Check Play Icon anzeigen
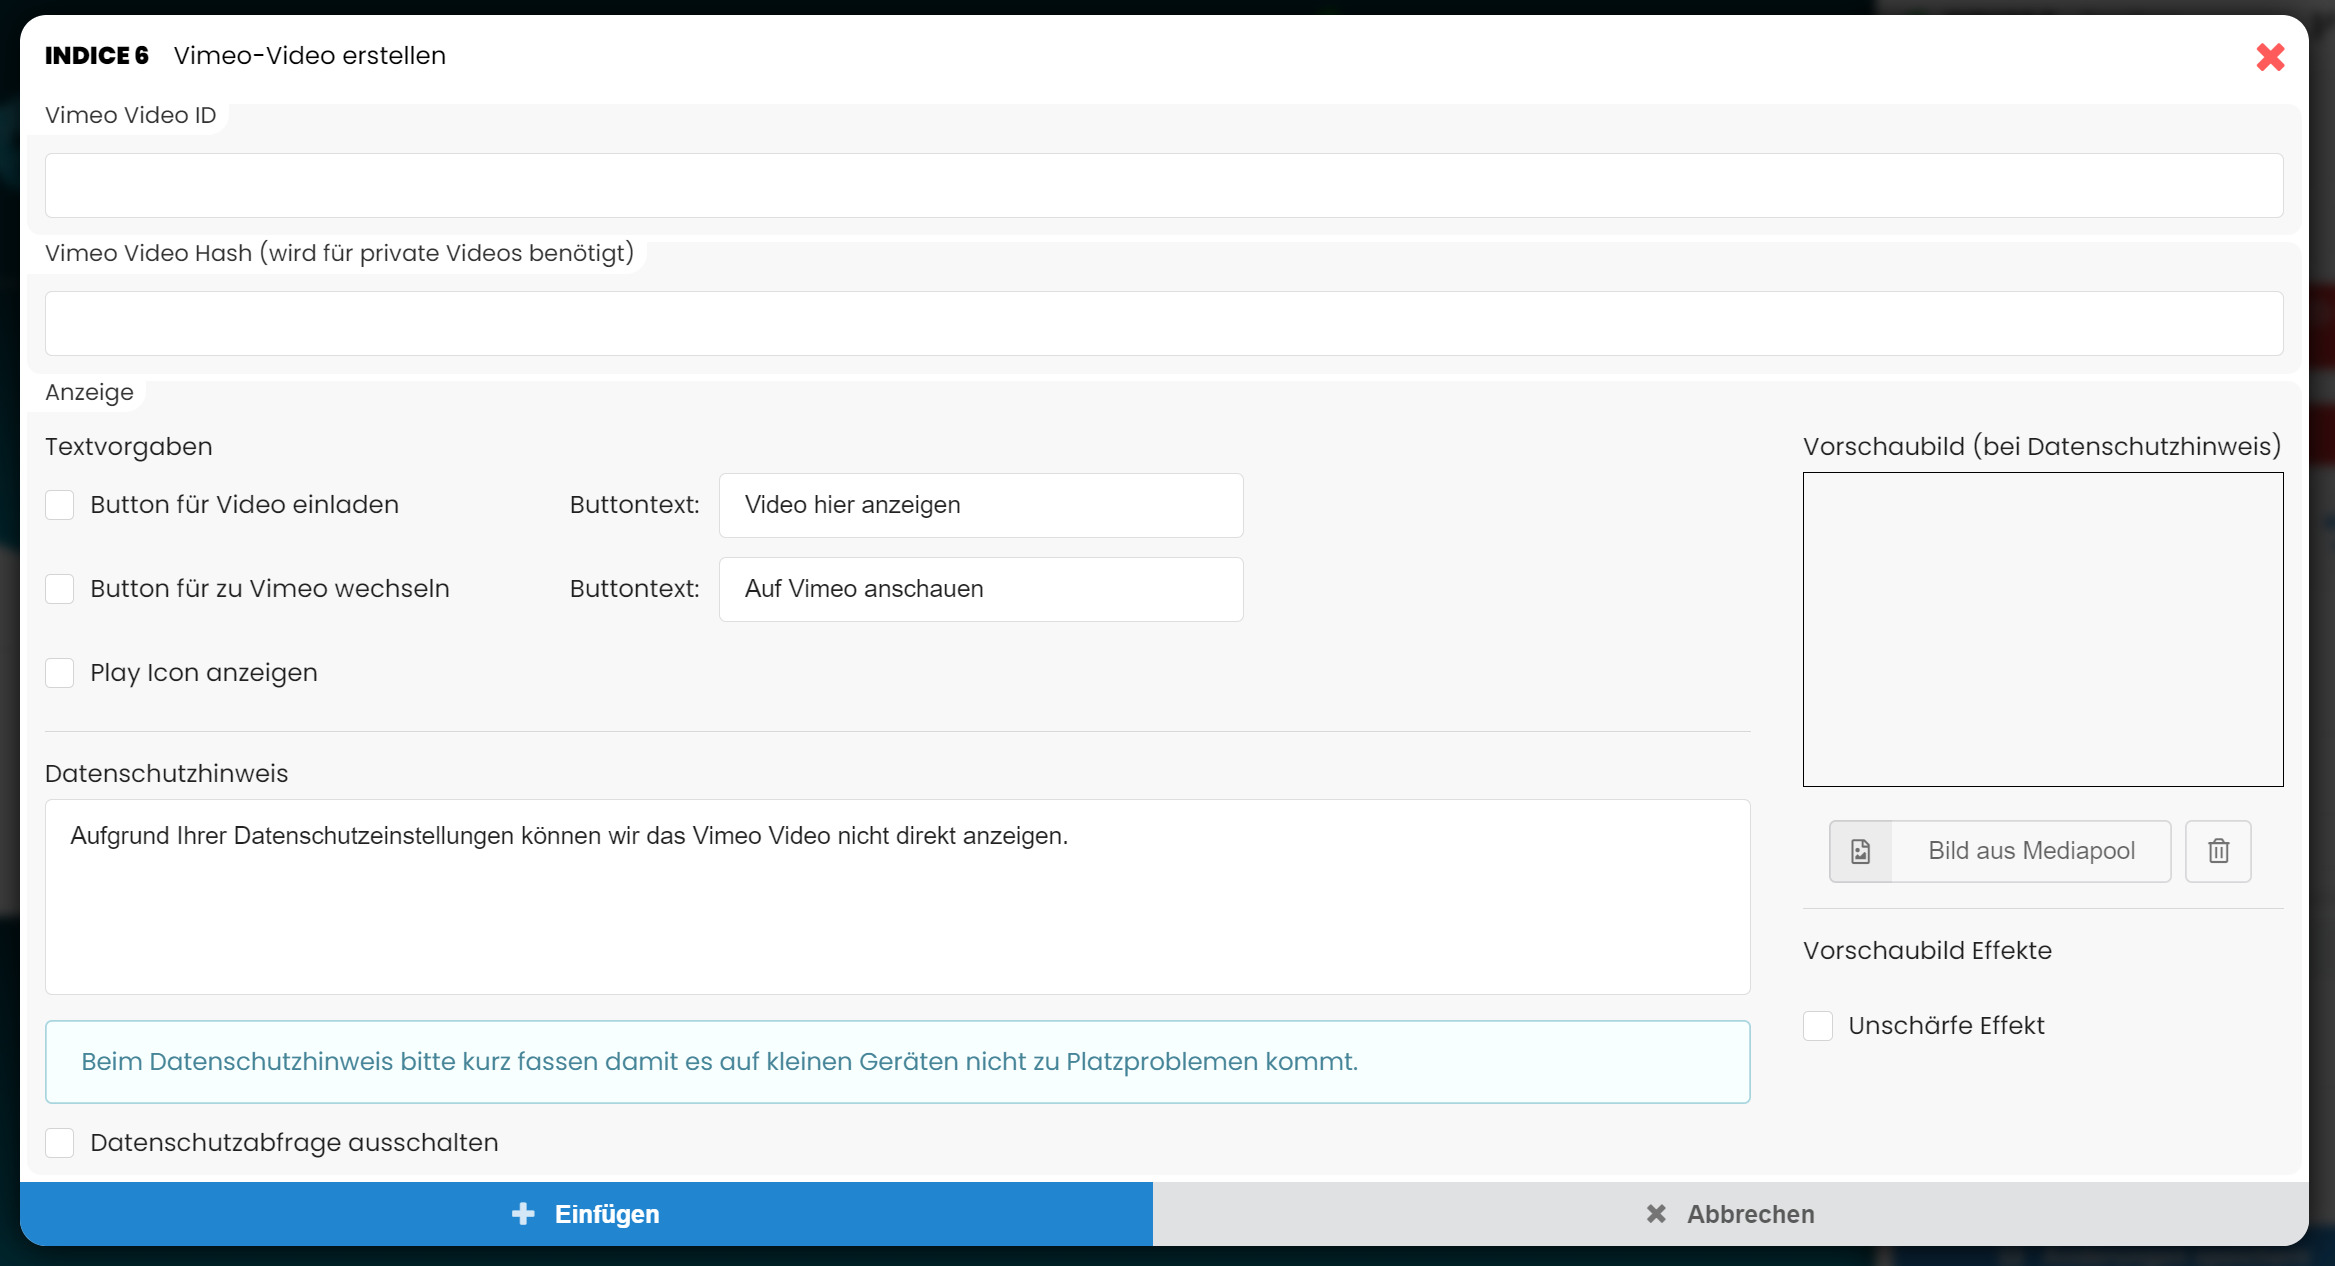This screenshot has height=1266, width=2335. point(60,673)
